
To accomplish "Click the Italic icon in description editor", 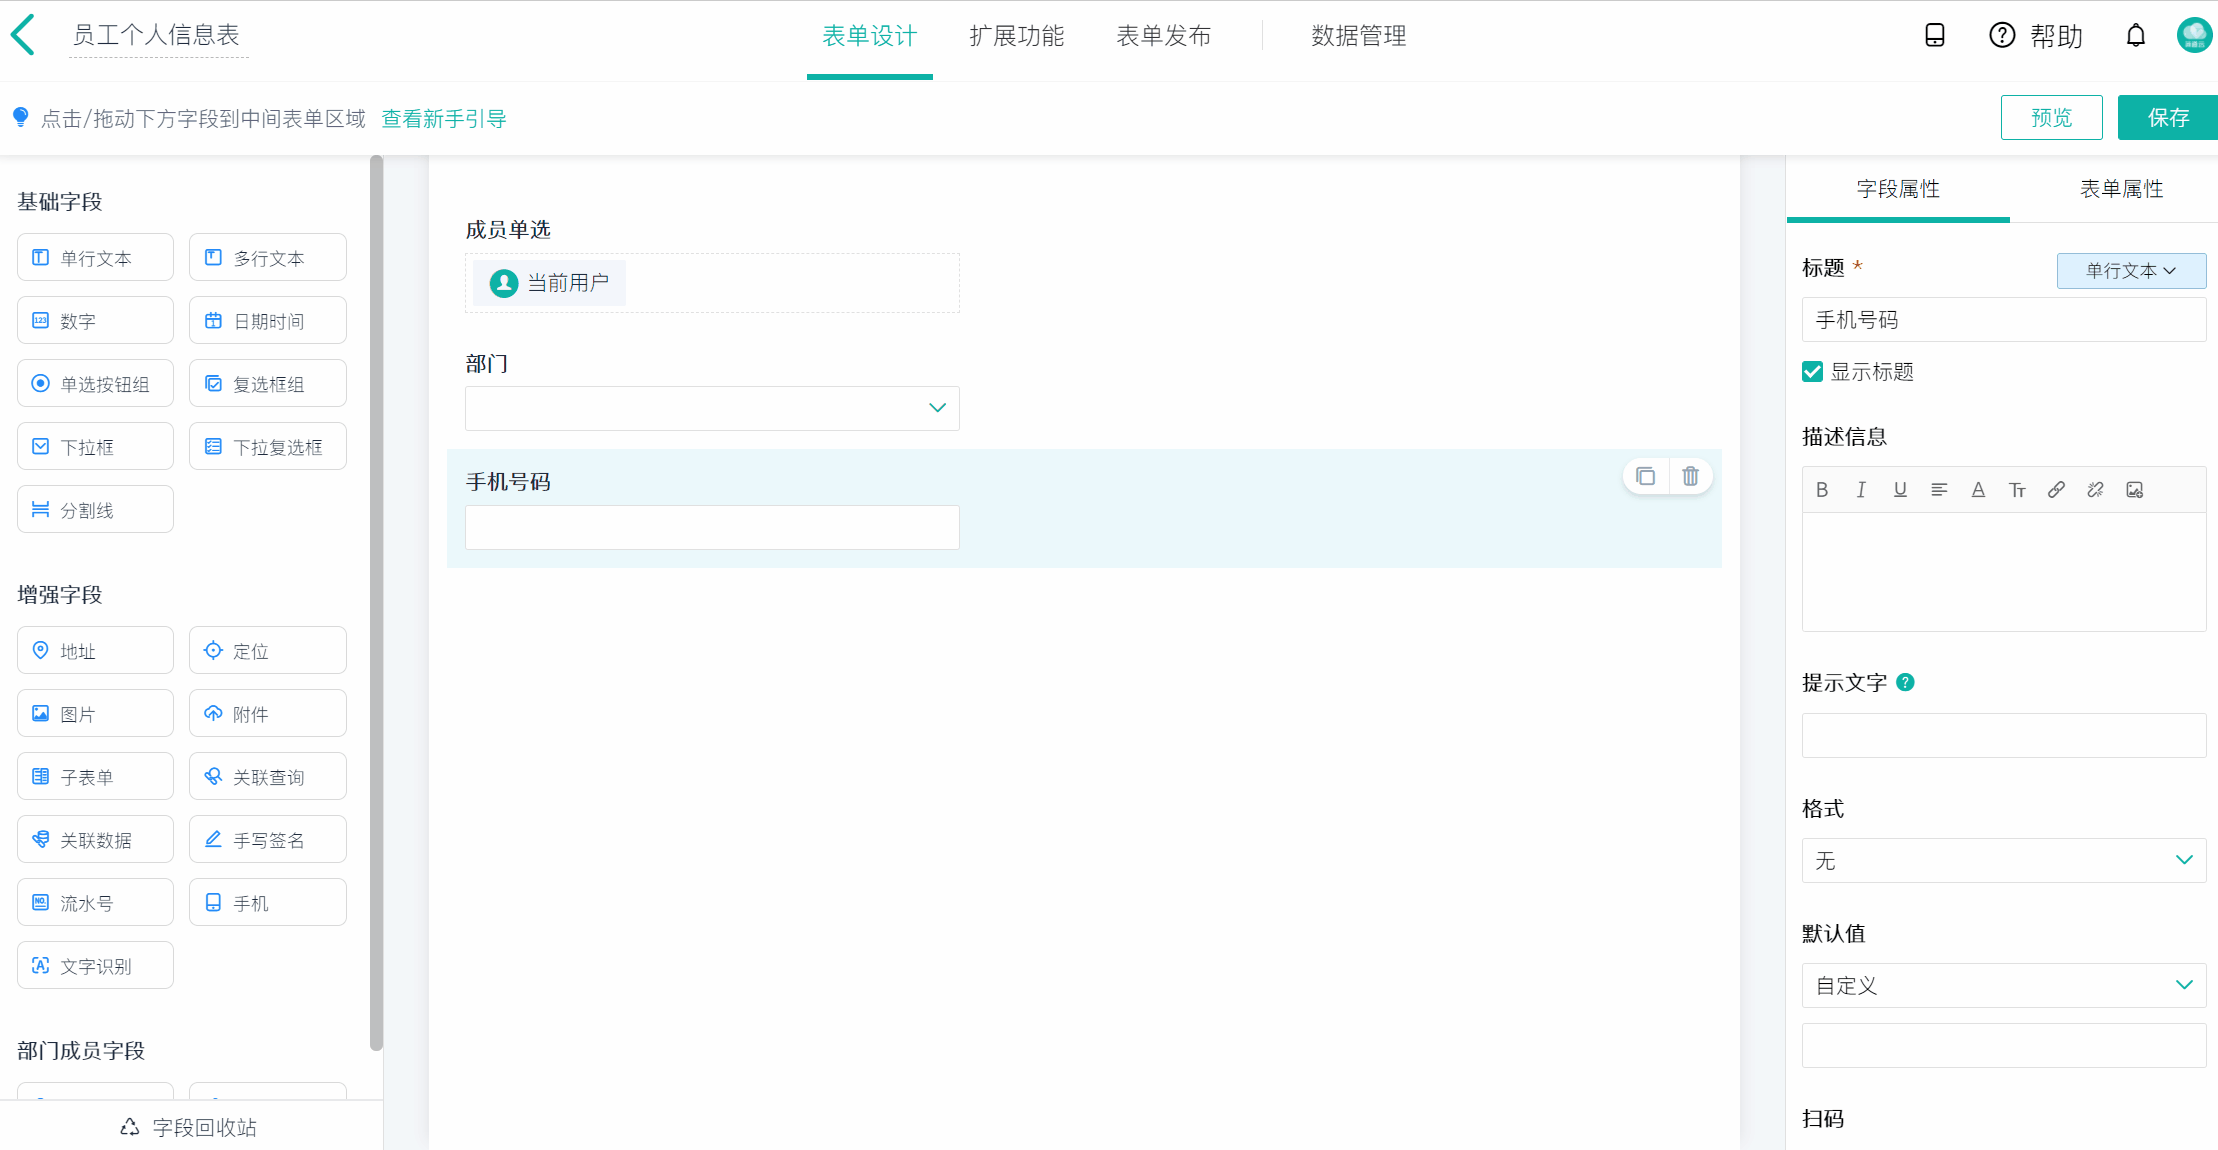I will pos(1861,490).
